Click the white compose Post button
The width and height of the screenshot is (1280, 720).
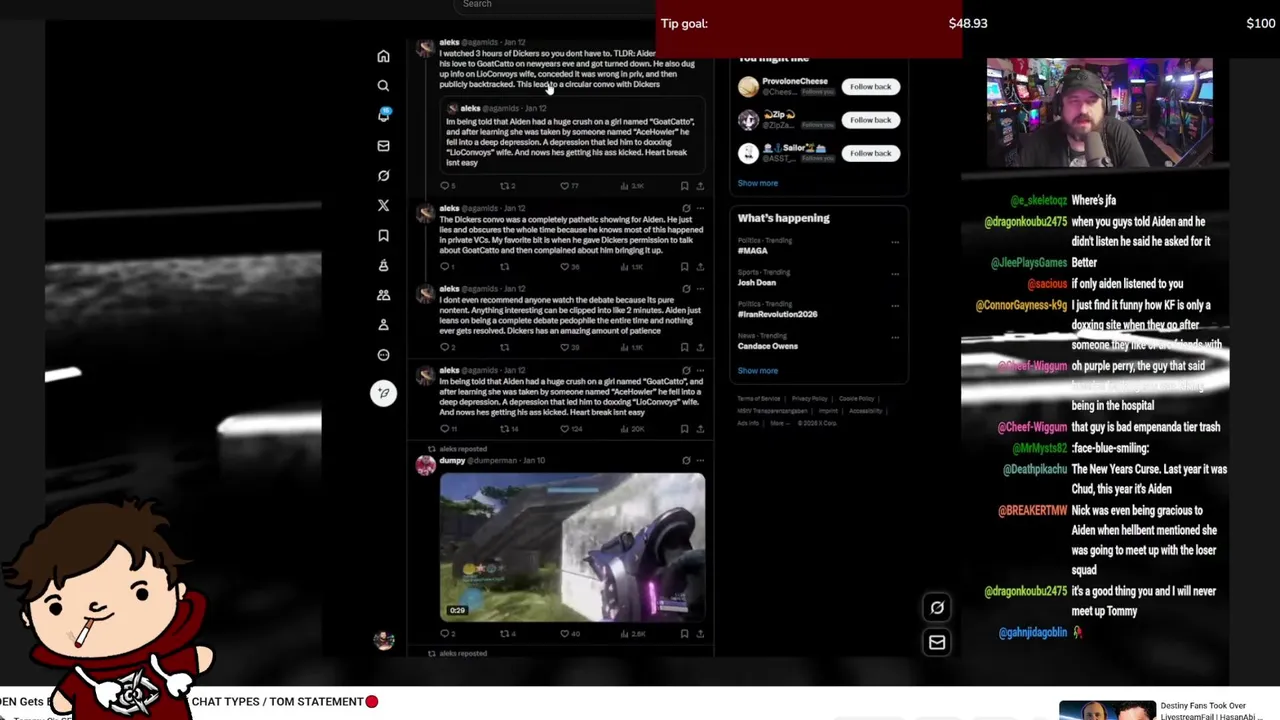click(383, 393)
